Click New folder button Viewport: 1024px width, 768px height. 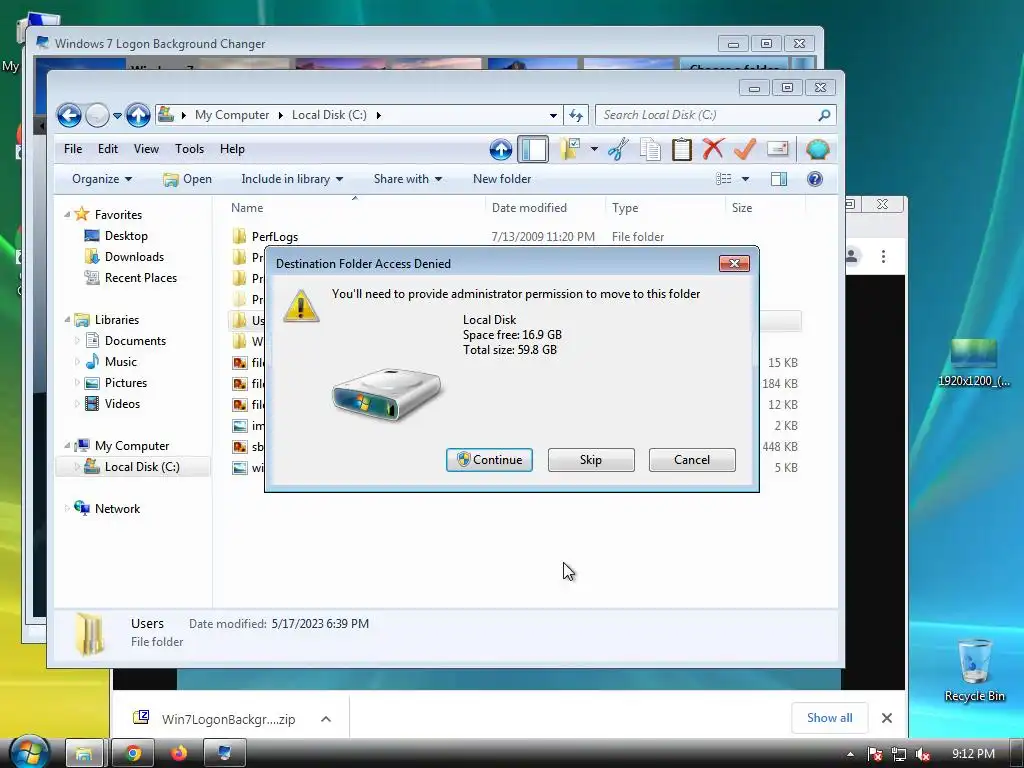coord(502,179)
